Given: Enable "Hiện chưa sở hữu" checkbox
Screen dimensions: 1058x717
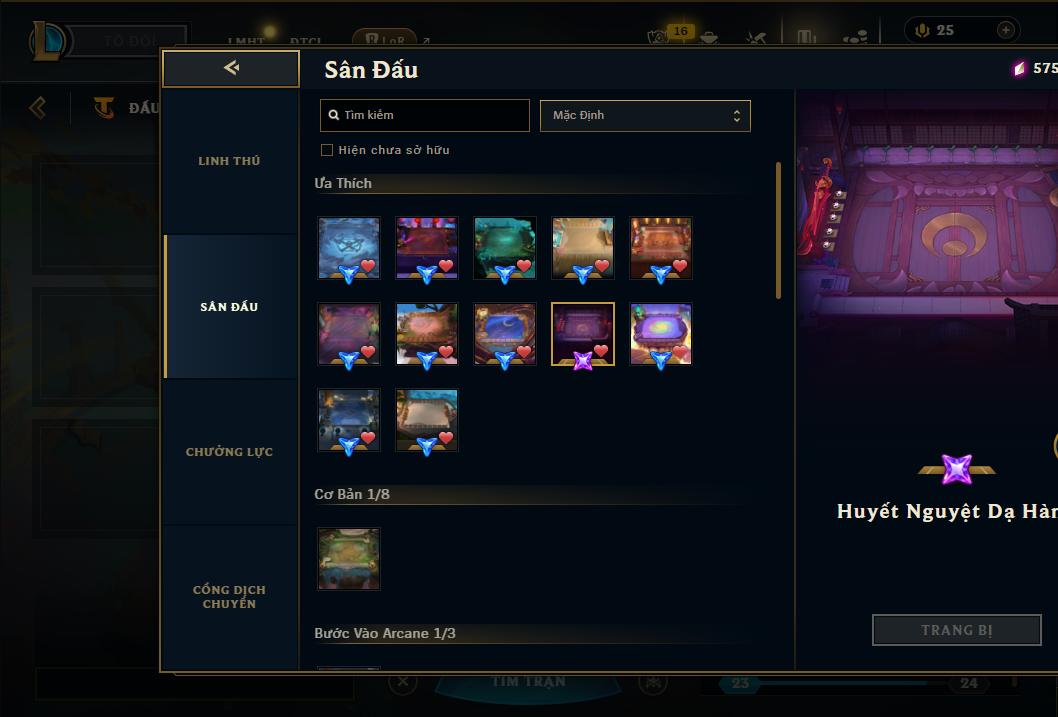Looking at the screenshot, I should (x=327, y=150).
